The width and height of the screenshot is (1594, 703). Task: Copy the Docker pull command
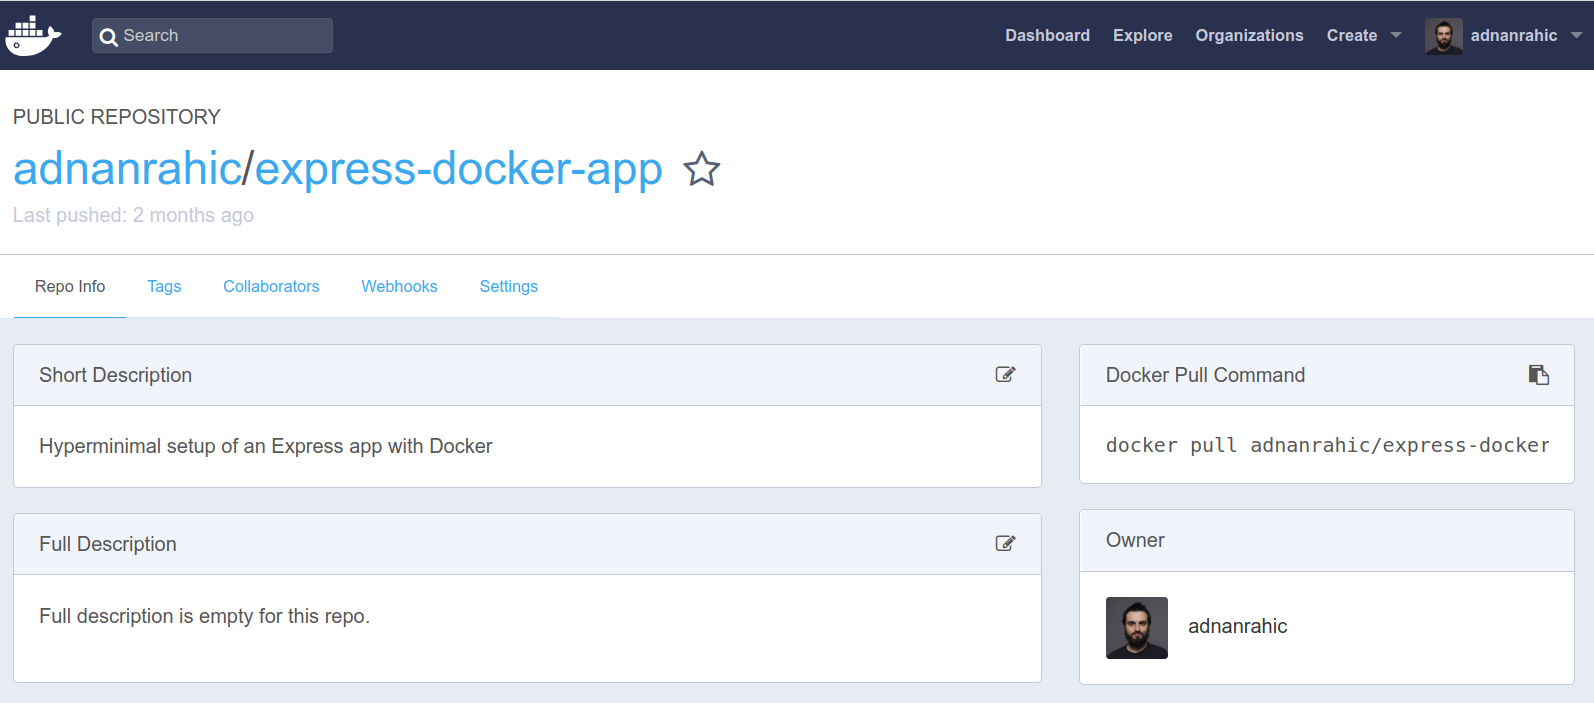tap(1538, 375)
